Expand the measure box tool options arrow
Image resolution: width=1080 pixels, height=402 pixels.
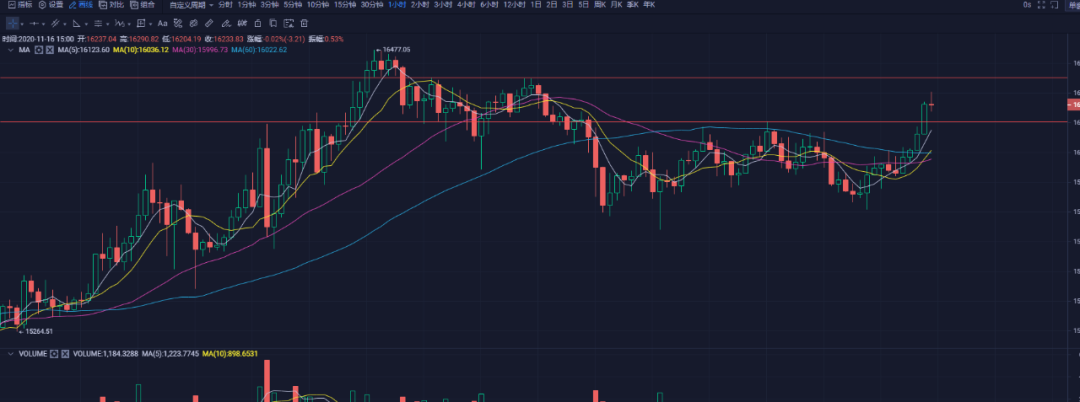coord(150,24)
